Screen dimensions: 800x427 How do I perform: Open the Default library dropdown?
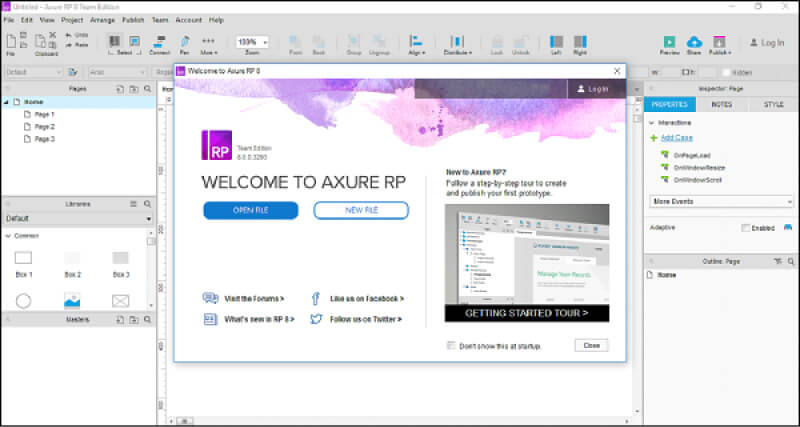click(78, 218)
